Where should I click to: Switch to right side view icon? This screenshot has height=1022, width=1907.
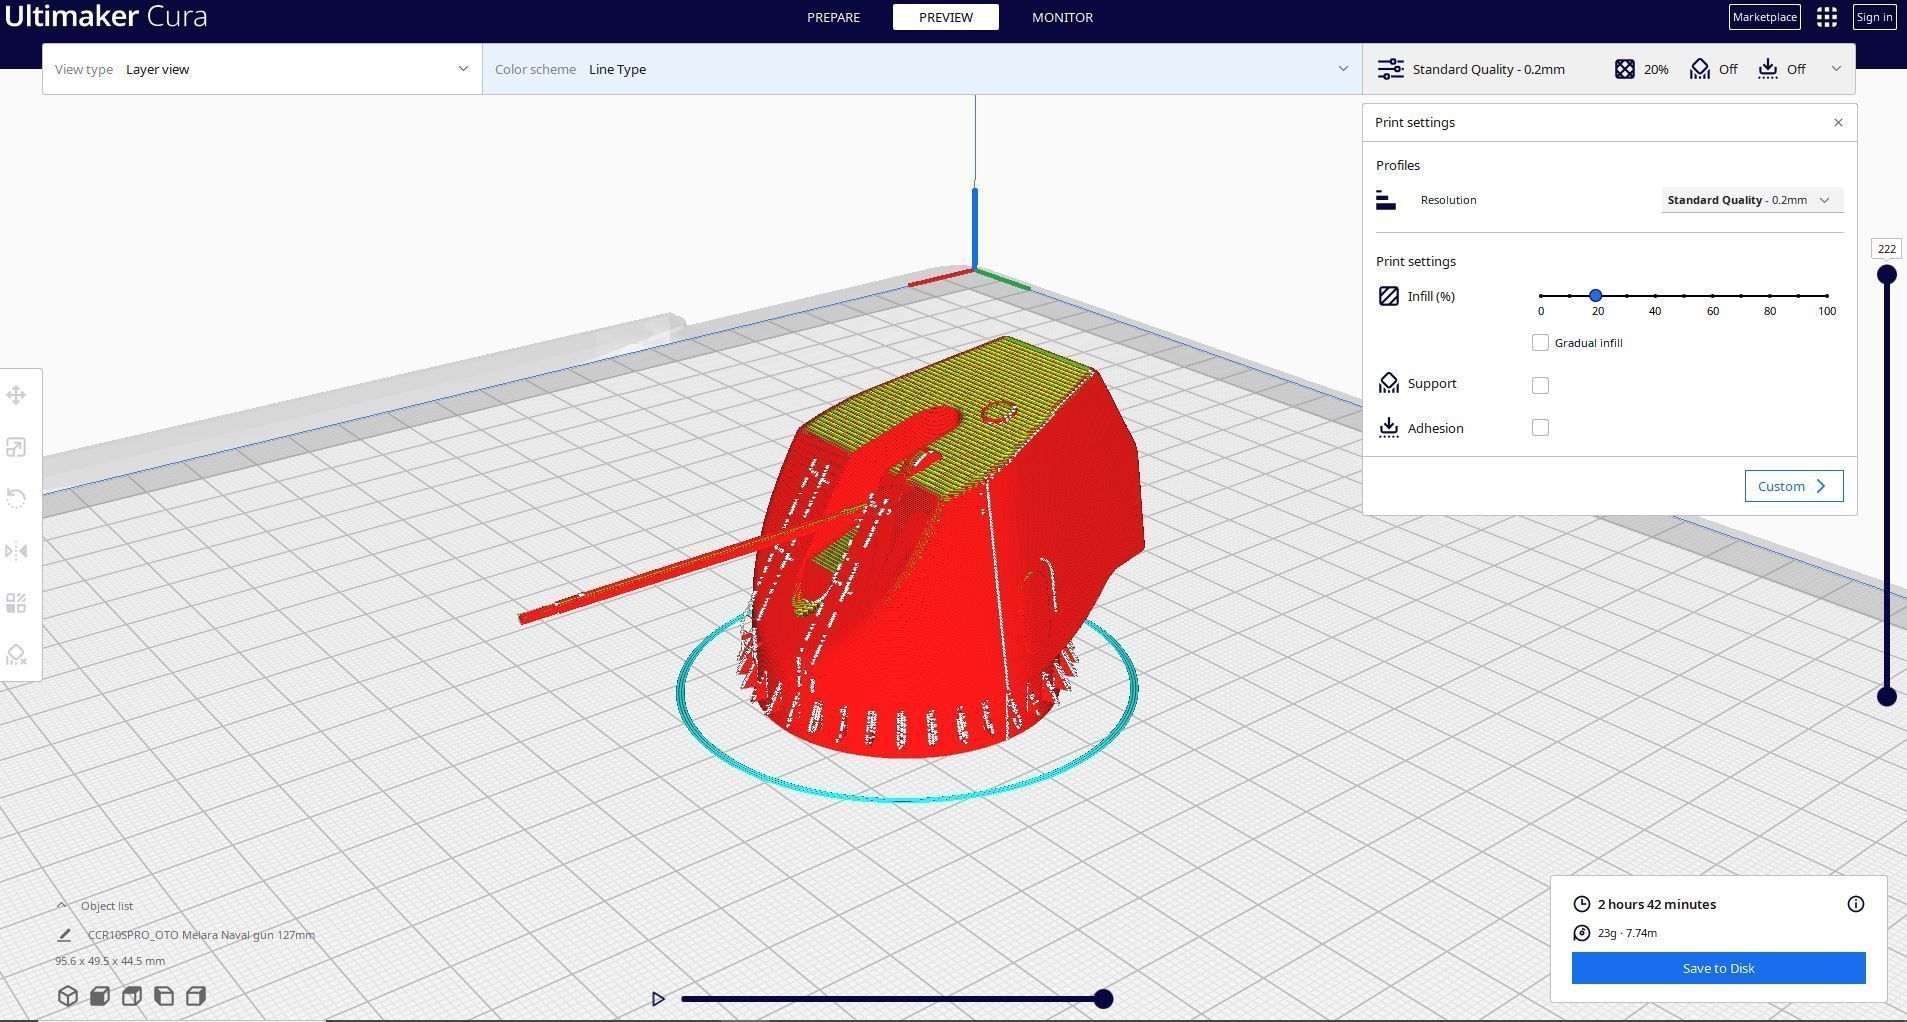coord(195,996)
